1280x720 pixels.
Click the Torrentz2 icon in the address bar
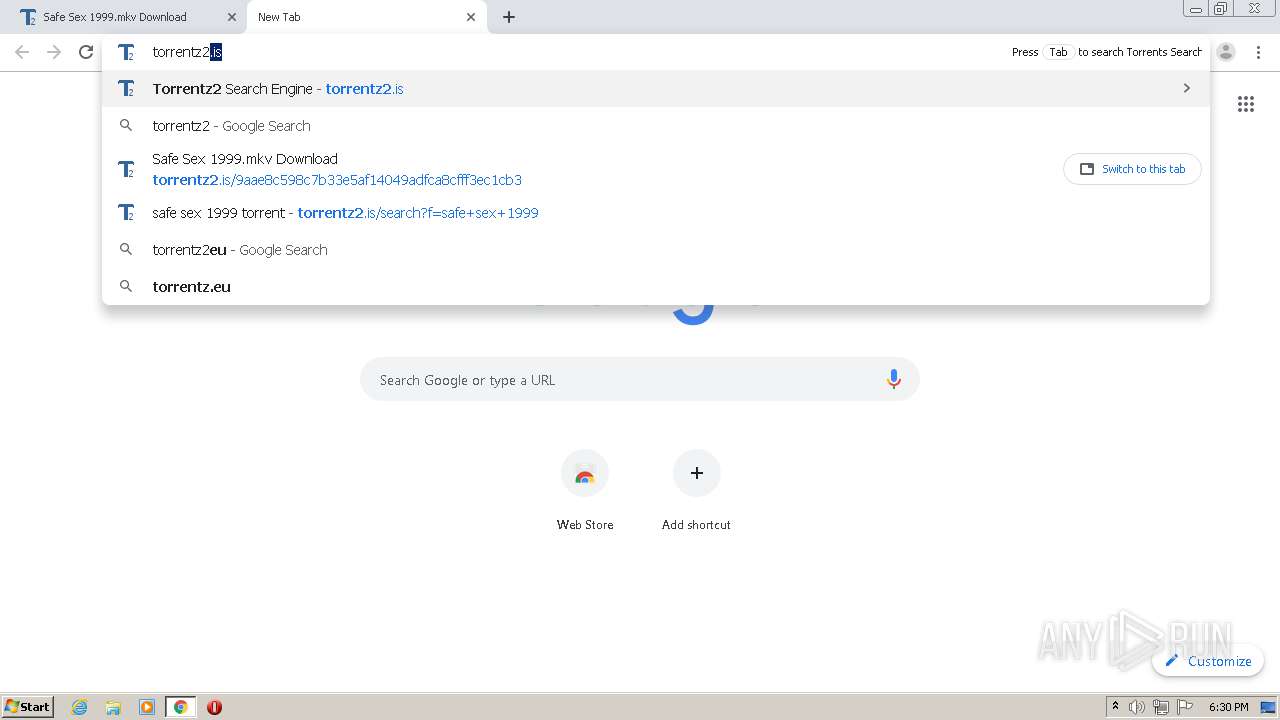126,52
